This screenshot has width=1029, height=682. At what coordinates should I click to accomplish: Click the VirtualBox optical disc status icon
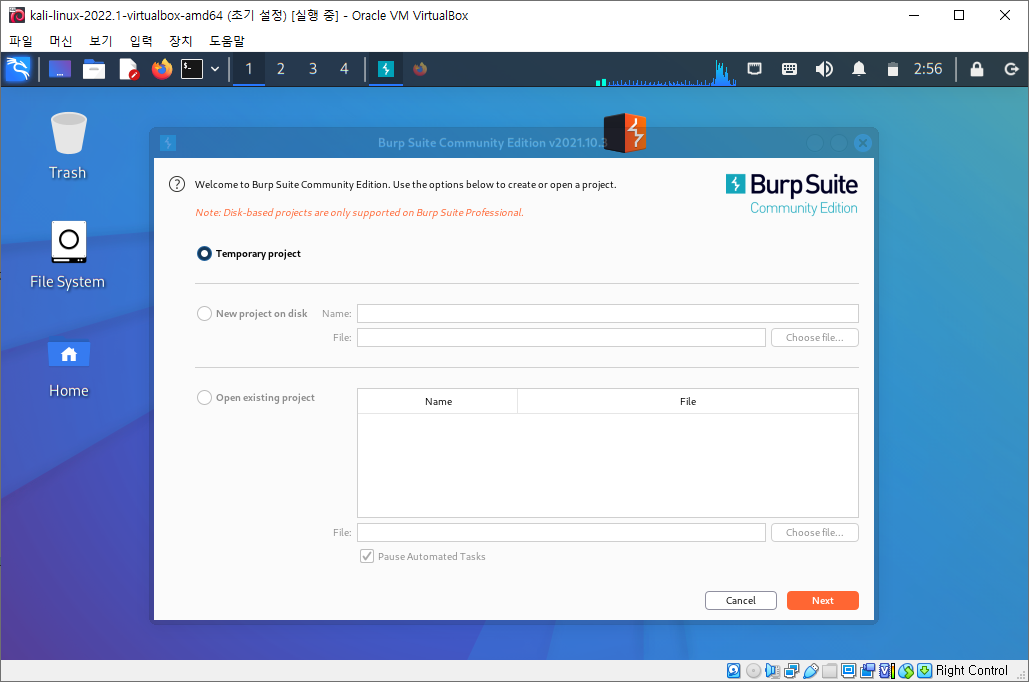pos(753,670)
